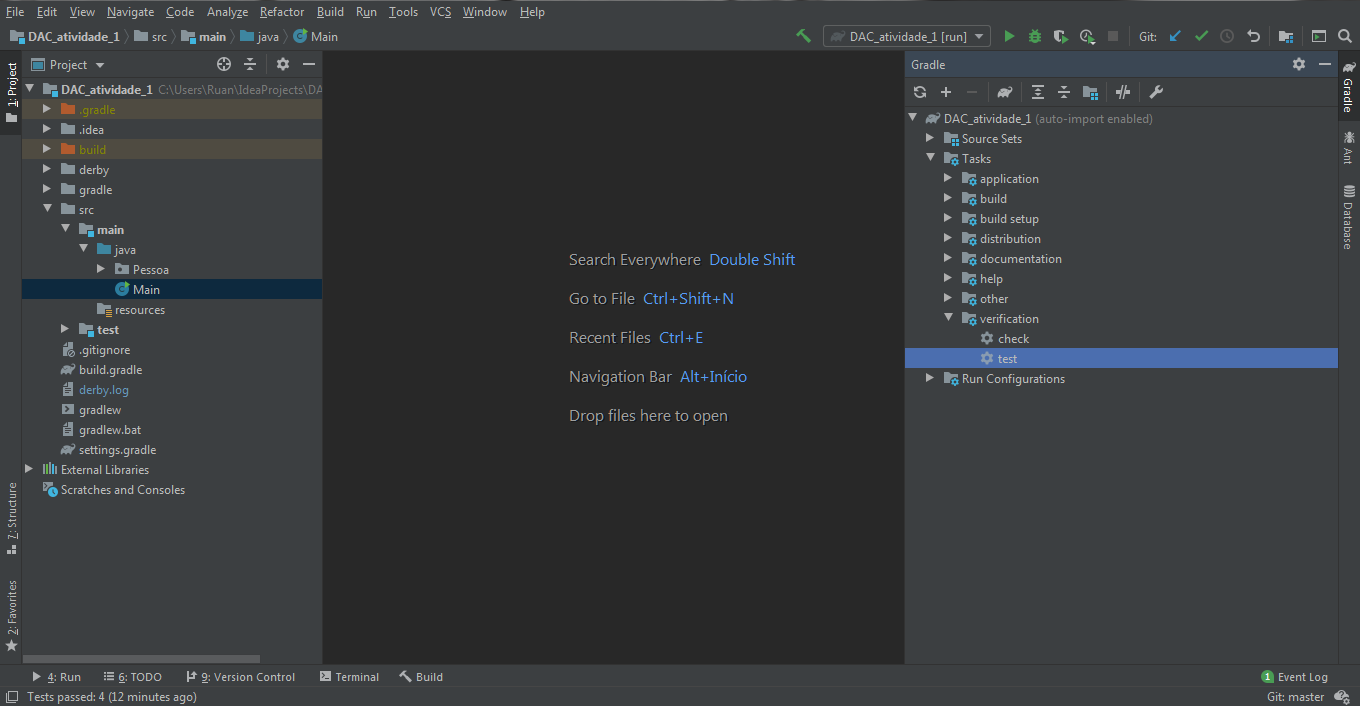Collapse all in Project panel

(250, 64)
